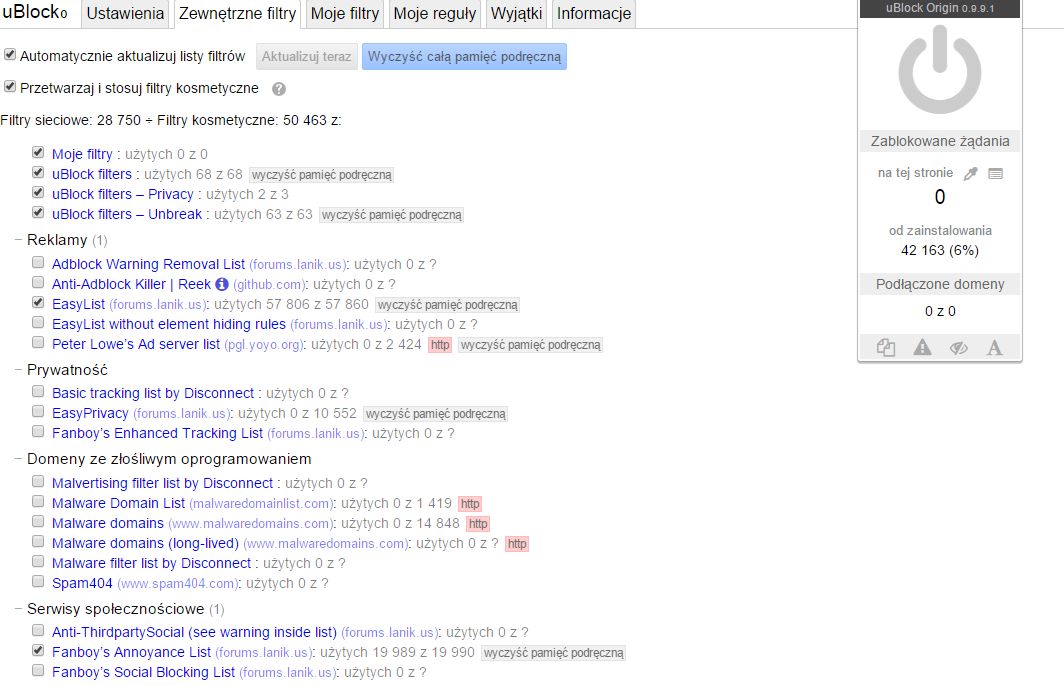Clear cache for the EasyList entry

[x=447, y=305]
